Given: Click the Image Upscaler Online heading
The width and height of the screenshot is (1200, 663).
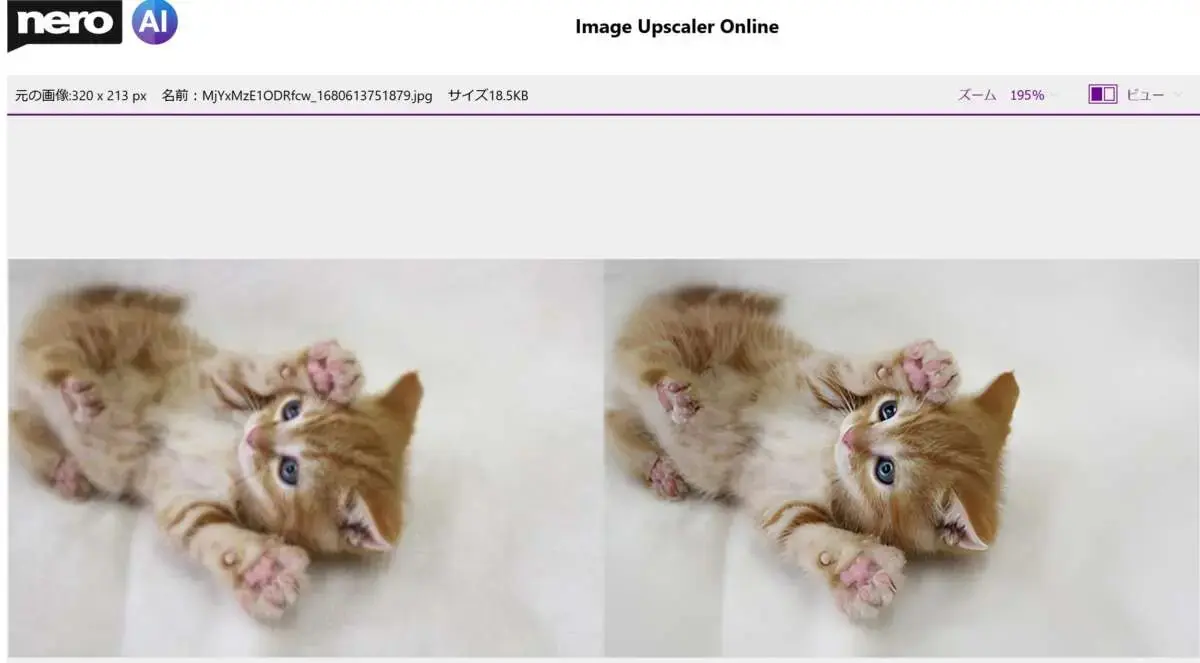Looking at the screenshot, I should [677, 27].
